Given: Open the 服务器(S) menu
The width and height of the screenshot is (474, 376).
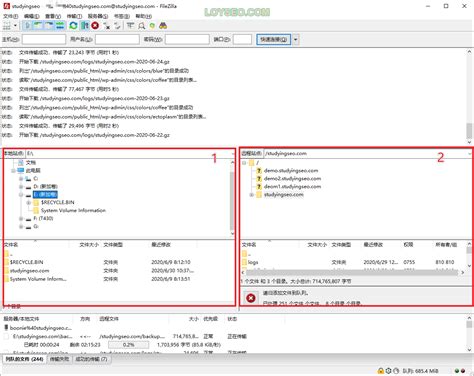Looking at the screenshot, I should (x=98, y=16).
